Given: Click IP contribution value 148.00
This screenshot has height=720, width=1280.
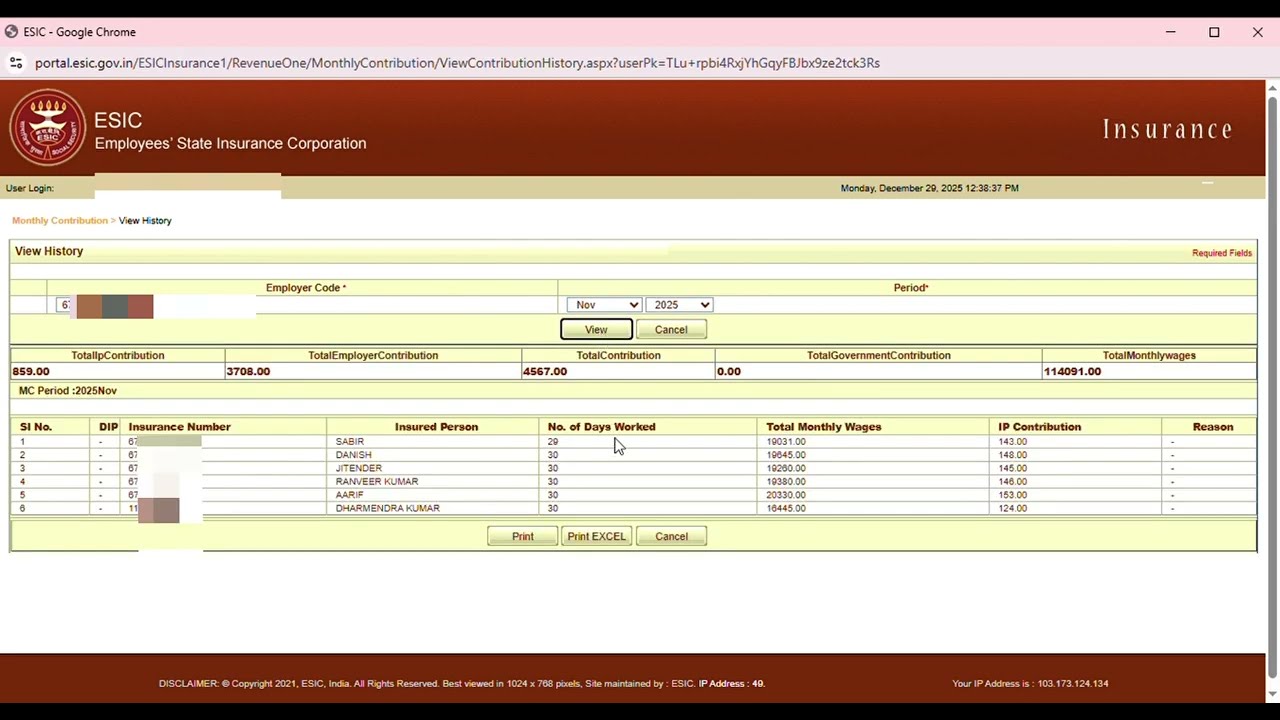Looking at the screenshot, I should point(1013,455).
